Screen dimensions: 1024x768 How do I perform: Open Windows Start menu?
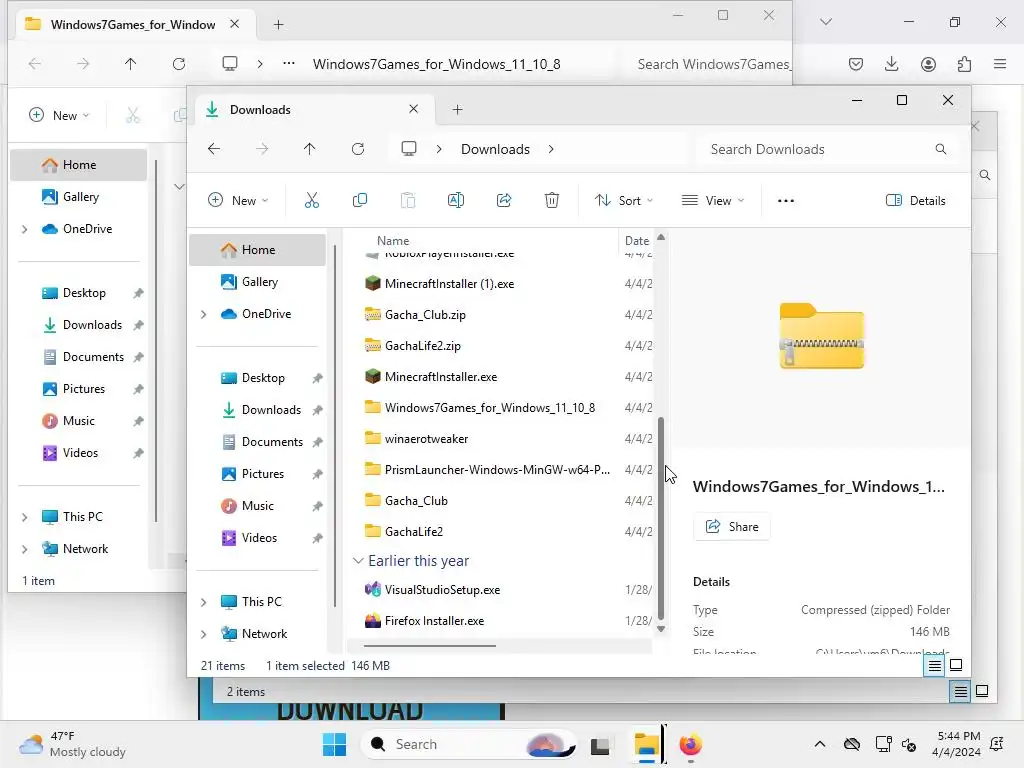click(x=334, y=744)
